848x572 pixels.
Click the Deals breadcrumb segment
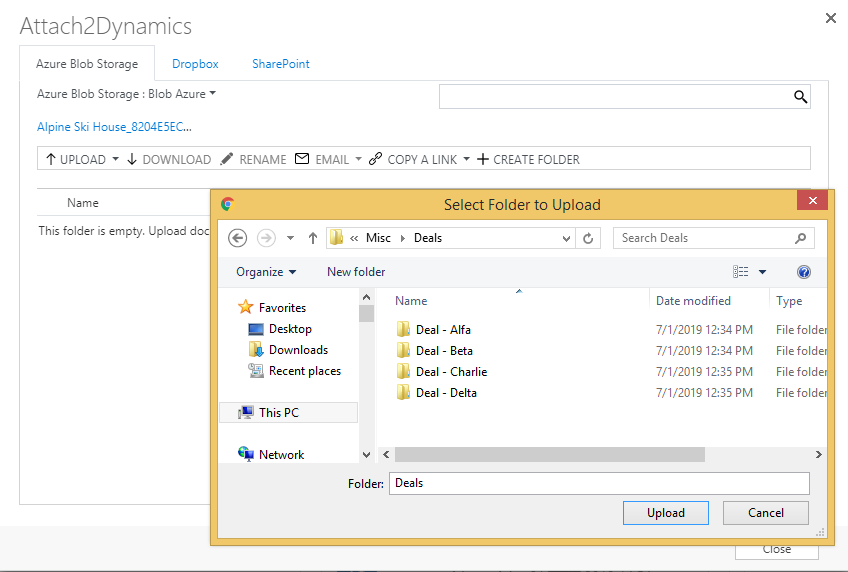(x=428, y=238)
